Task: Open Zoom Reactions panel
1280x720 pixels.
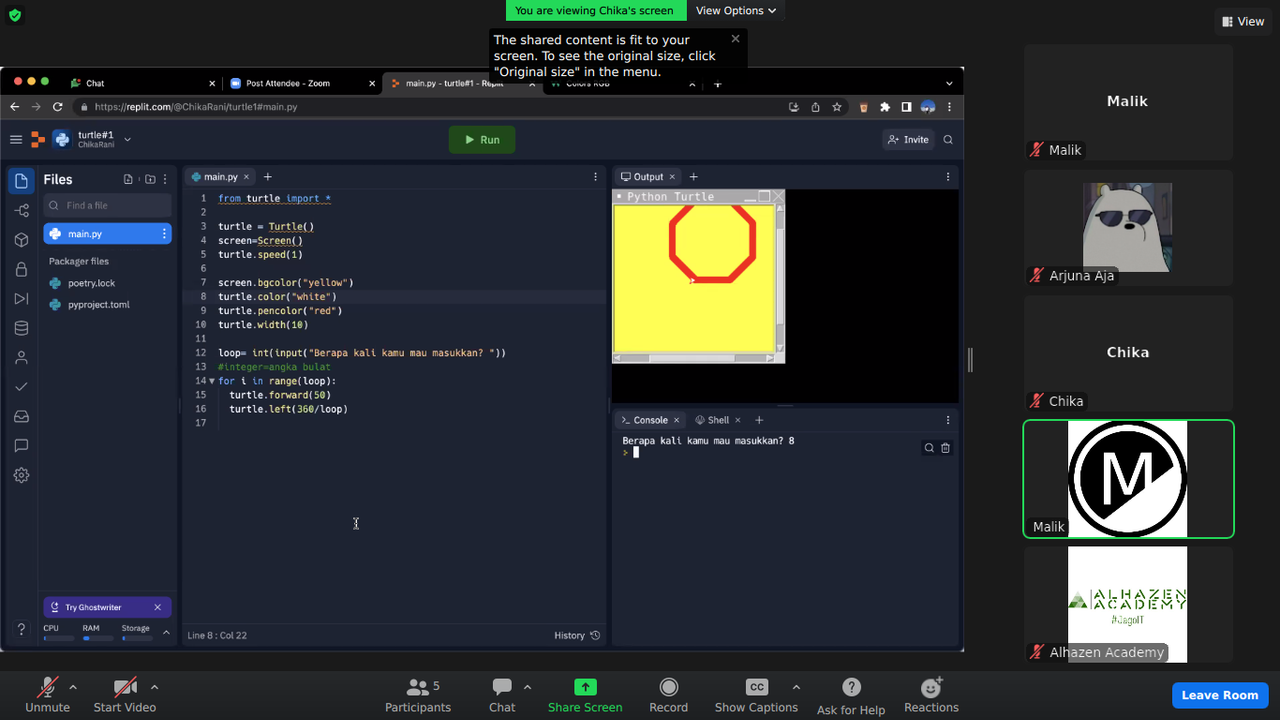Action: [930, 693]
